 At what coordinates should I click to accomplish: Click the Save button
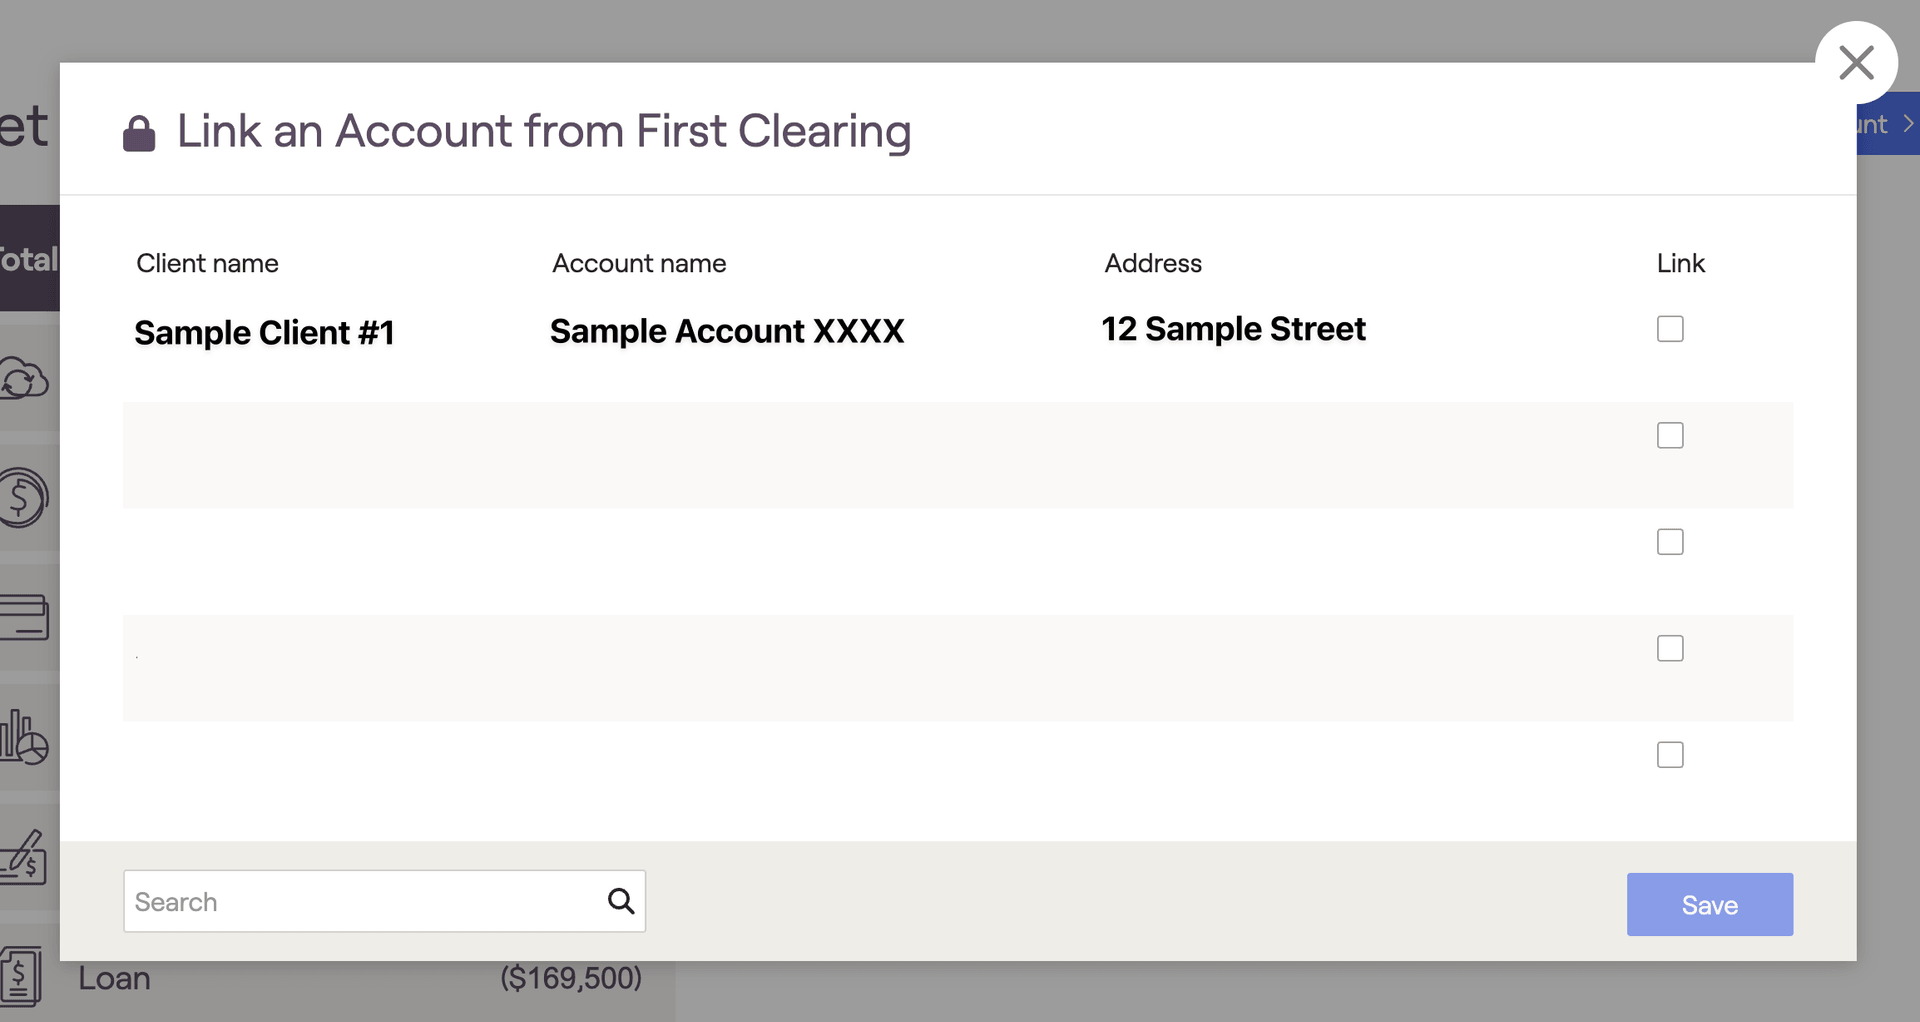tap(1710, 905)
